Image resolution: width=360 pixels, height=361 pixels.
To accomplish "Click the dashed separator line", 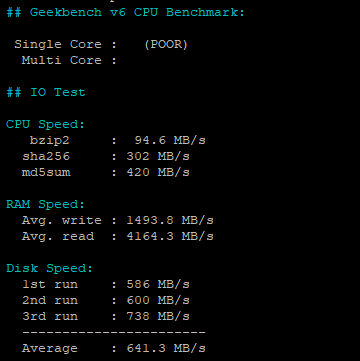I will 114,332.
